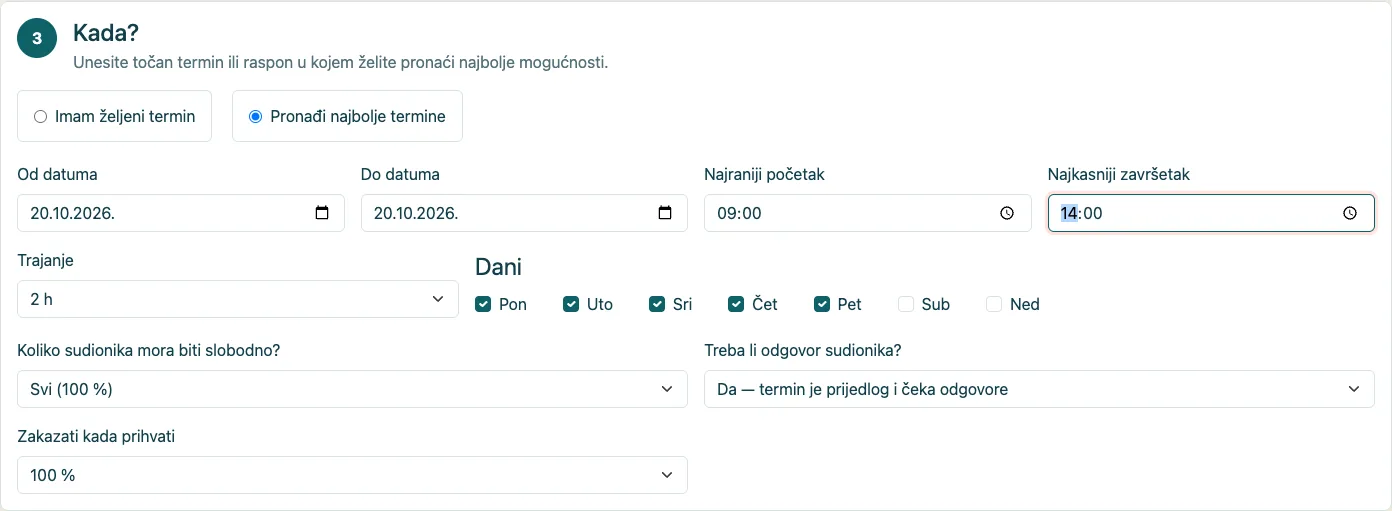Open calendar picker in Do datuma field
Screen dimensions: 1392x511
(665, 213)
